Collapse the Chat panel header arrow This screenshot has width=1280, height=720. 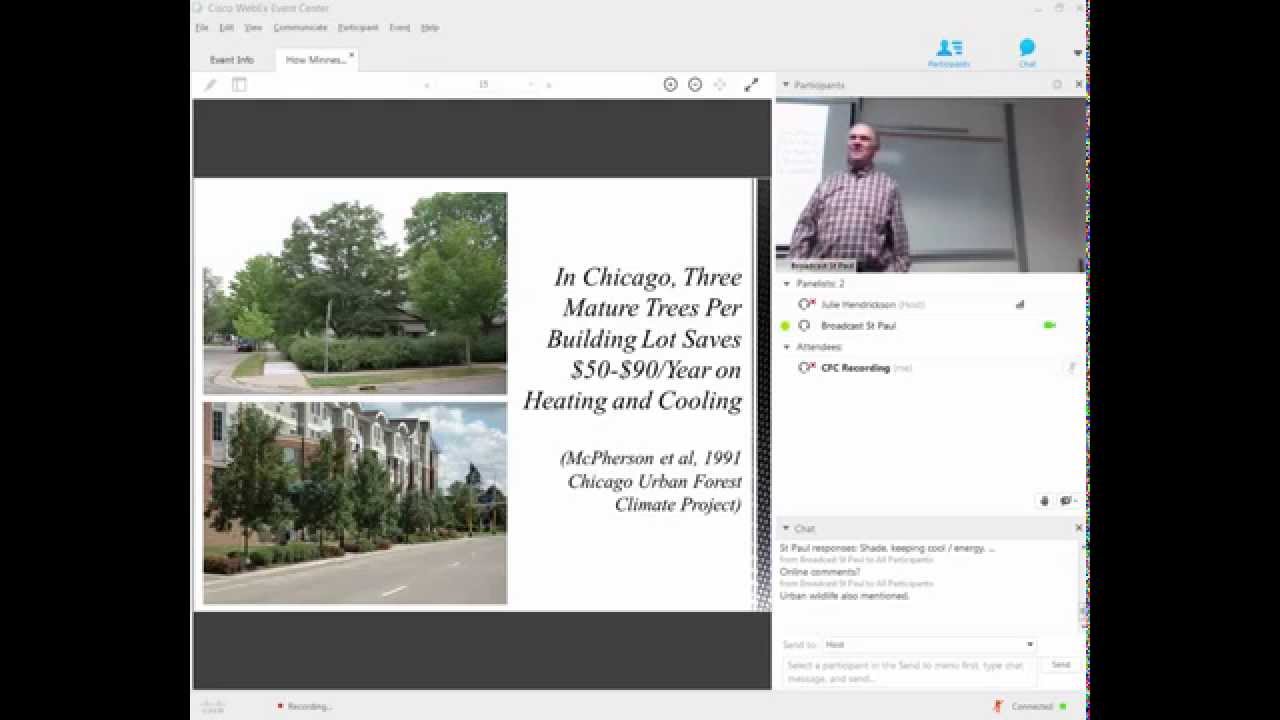[x=786, y=528]
